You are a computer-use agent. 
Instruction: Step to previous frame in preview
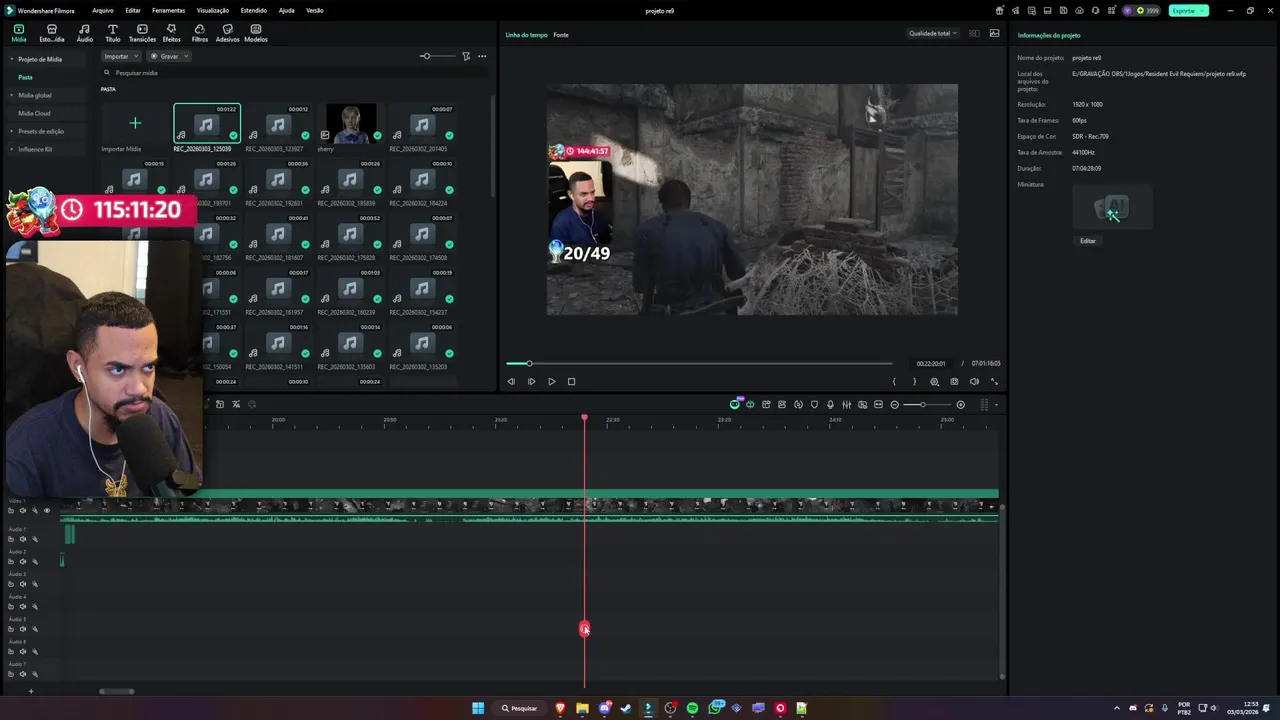pos(511,381)
